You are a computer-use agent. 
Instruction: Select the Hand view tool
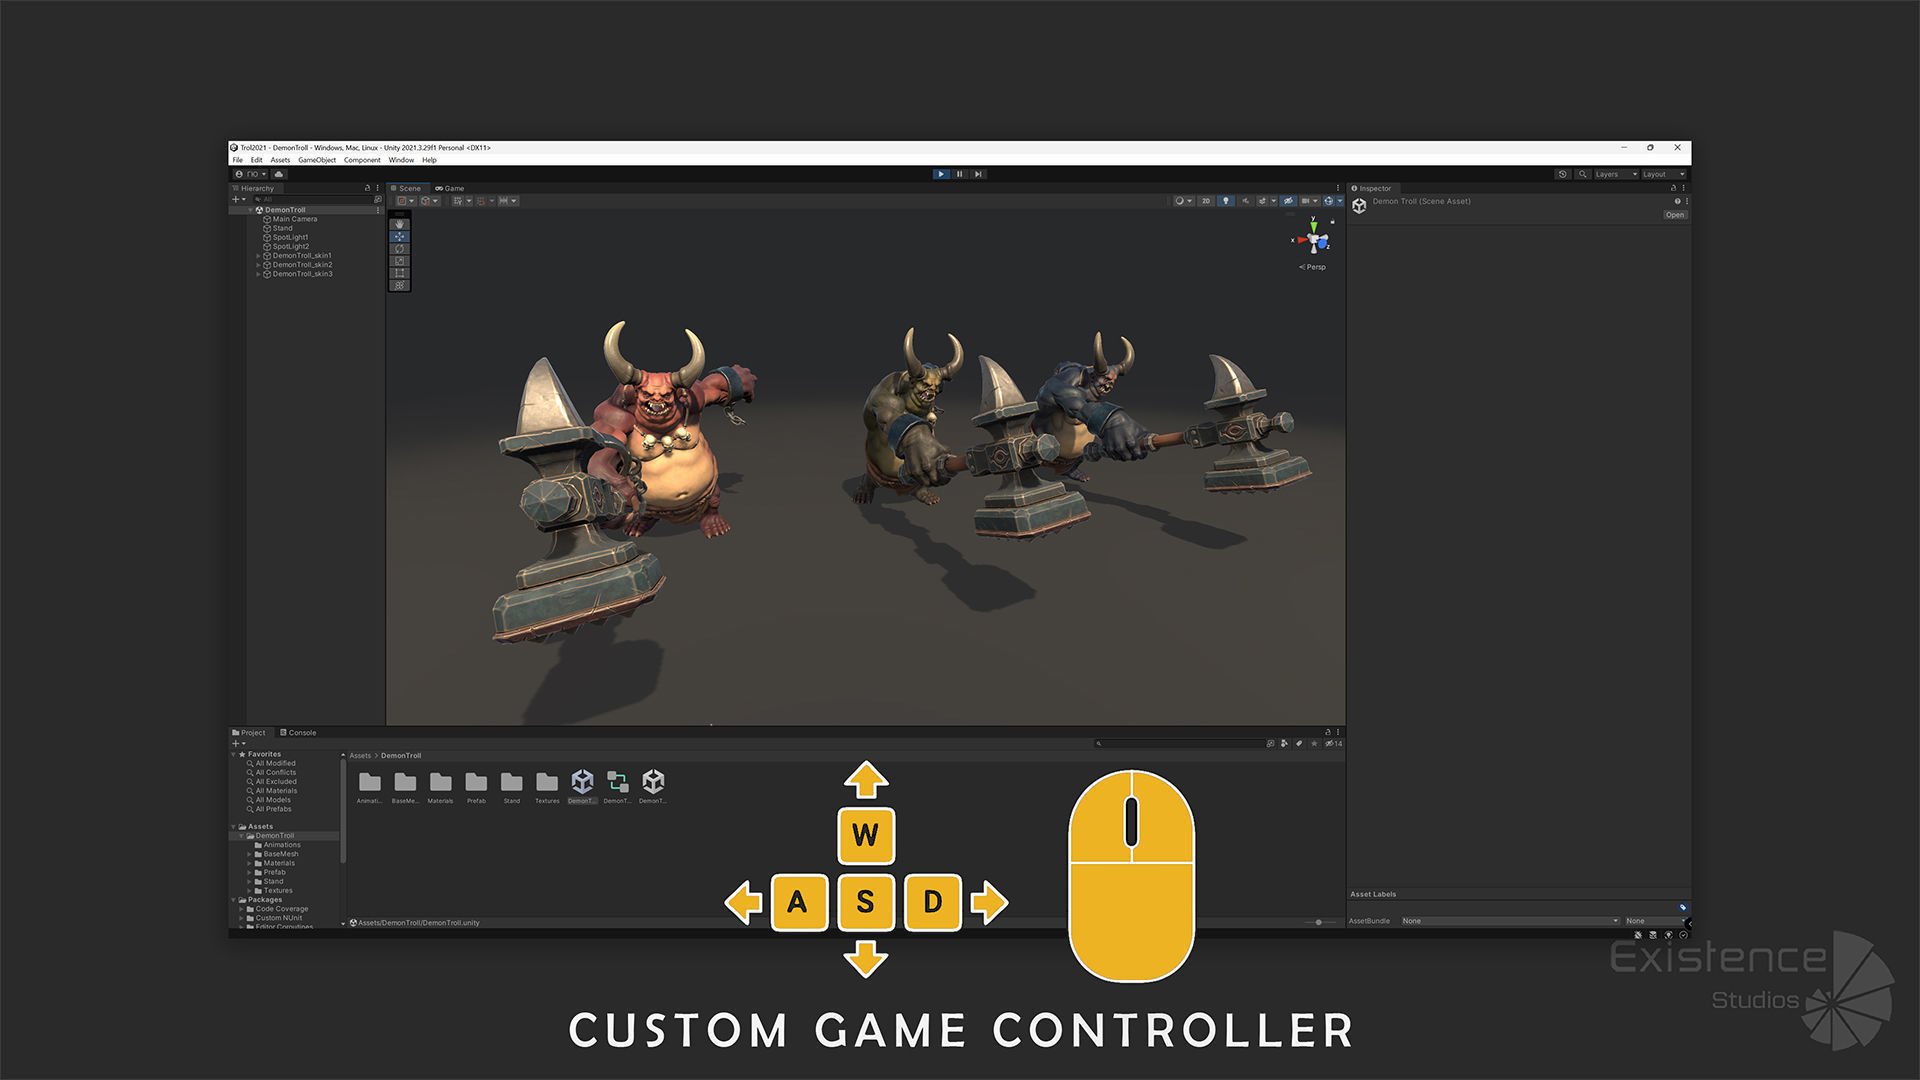click(400, 224)
